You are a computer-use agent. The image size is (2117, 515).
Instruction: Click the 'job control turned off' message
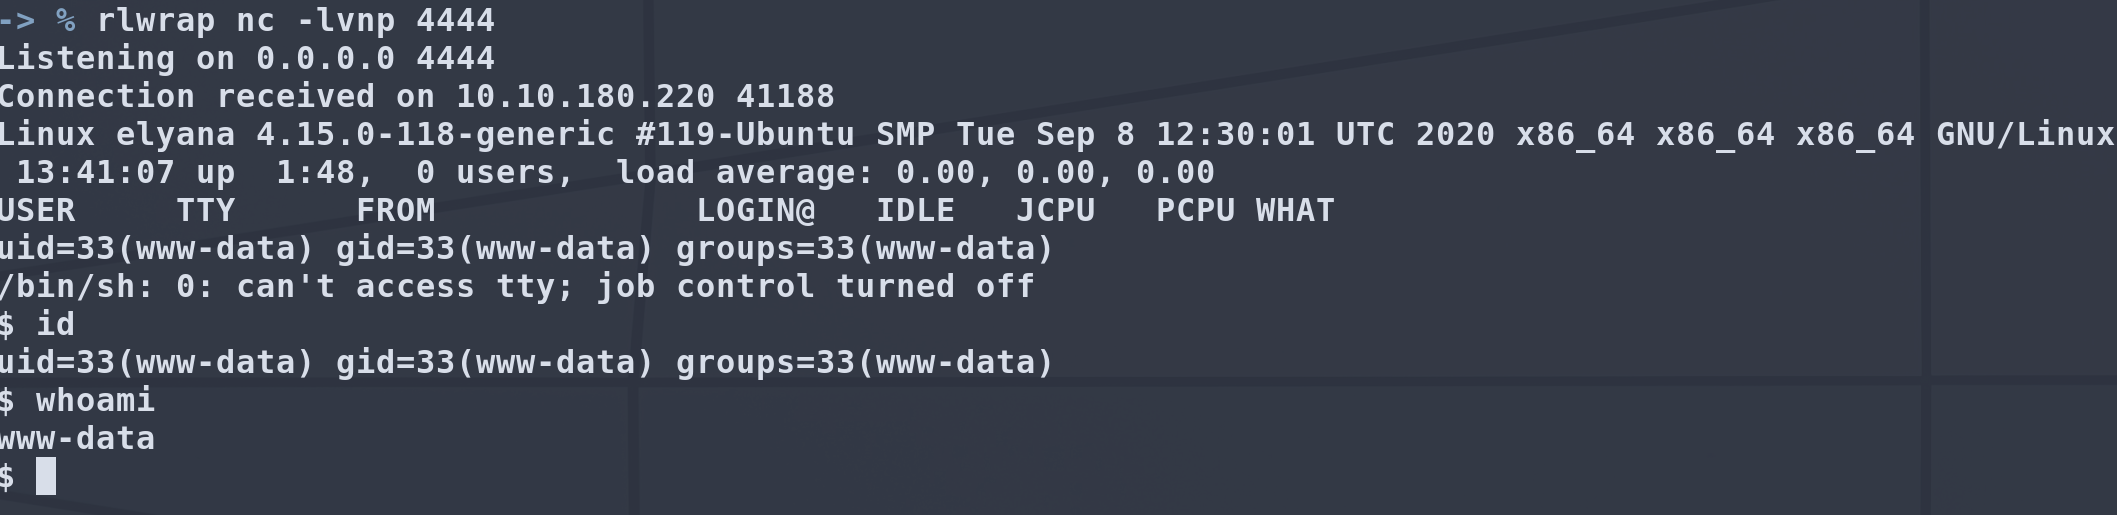coord(816,286)
